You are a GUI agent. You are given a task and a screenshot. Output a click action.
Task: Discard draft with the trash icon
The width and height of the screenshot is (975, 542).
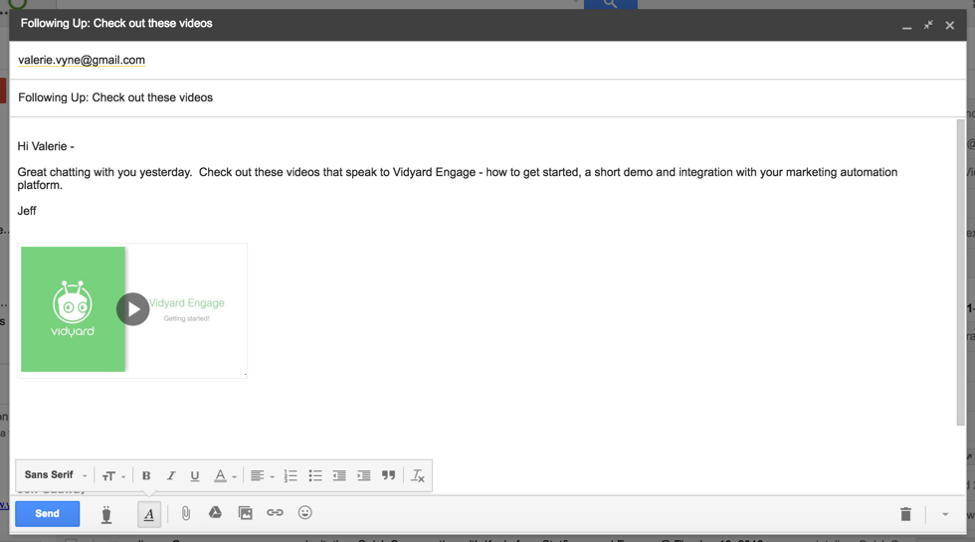coord(905,514)
